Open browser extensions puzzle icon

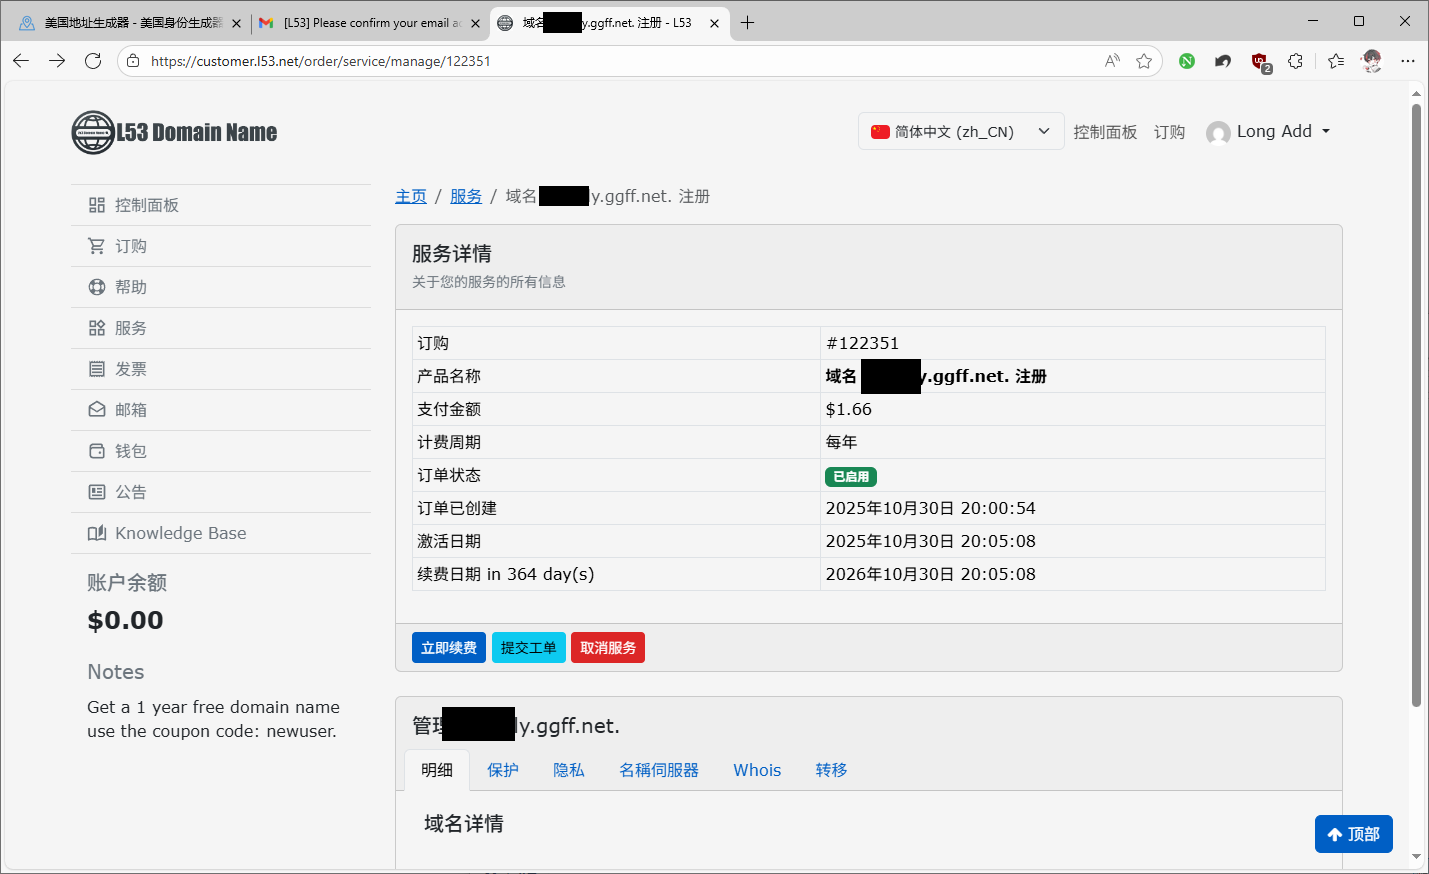1296,61
